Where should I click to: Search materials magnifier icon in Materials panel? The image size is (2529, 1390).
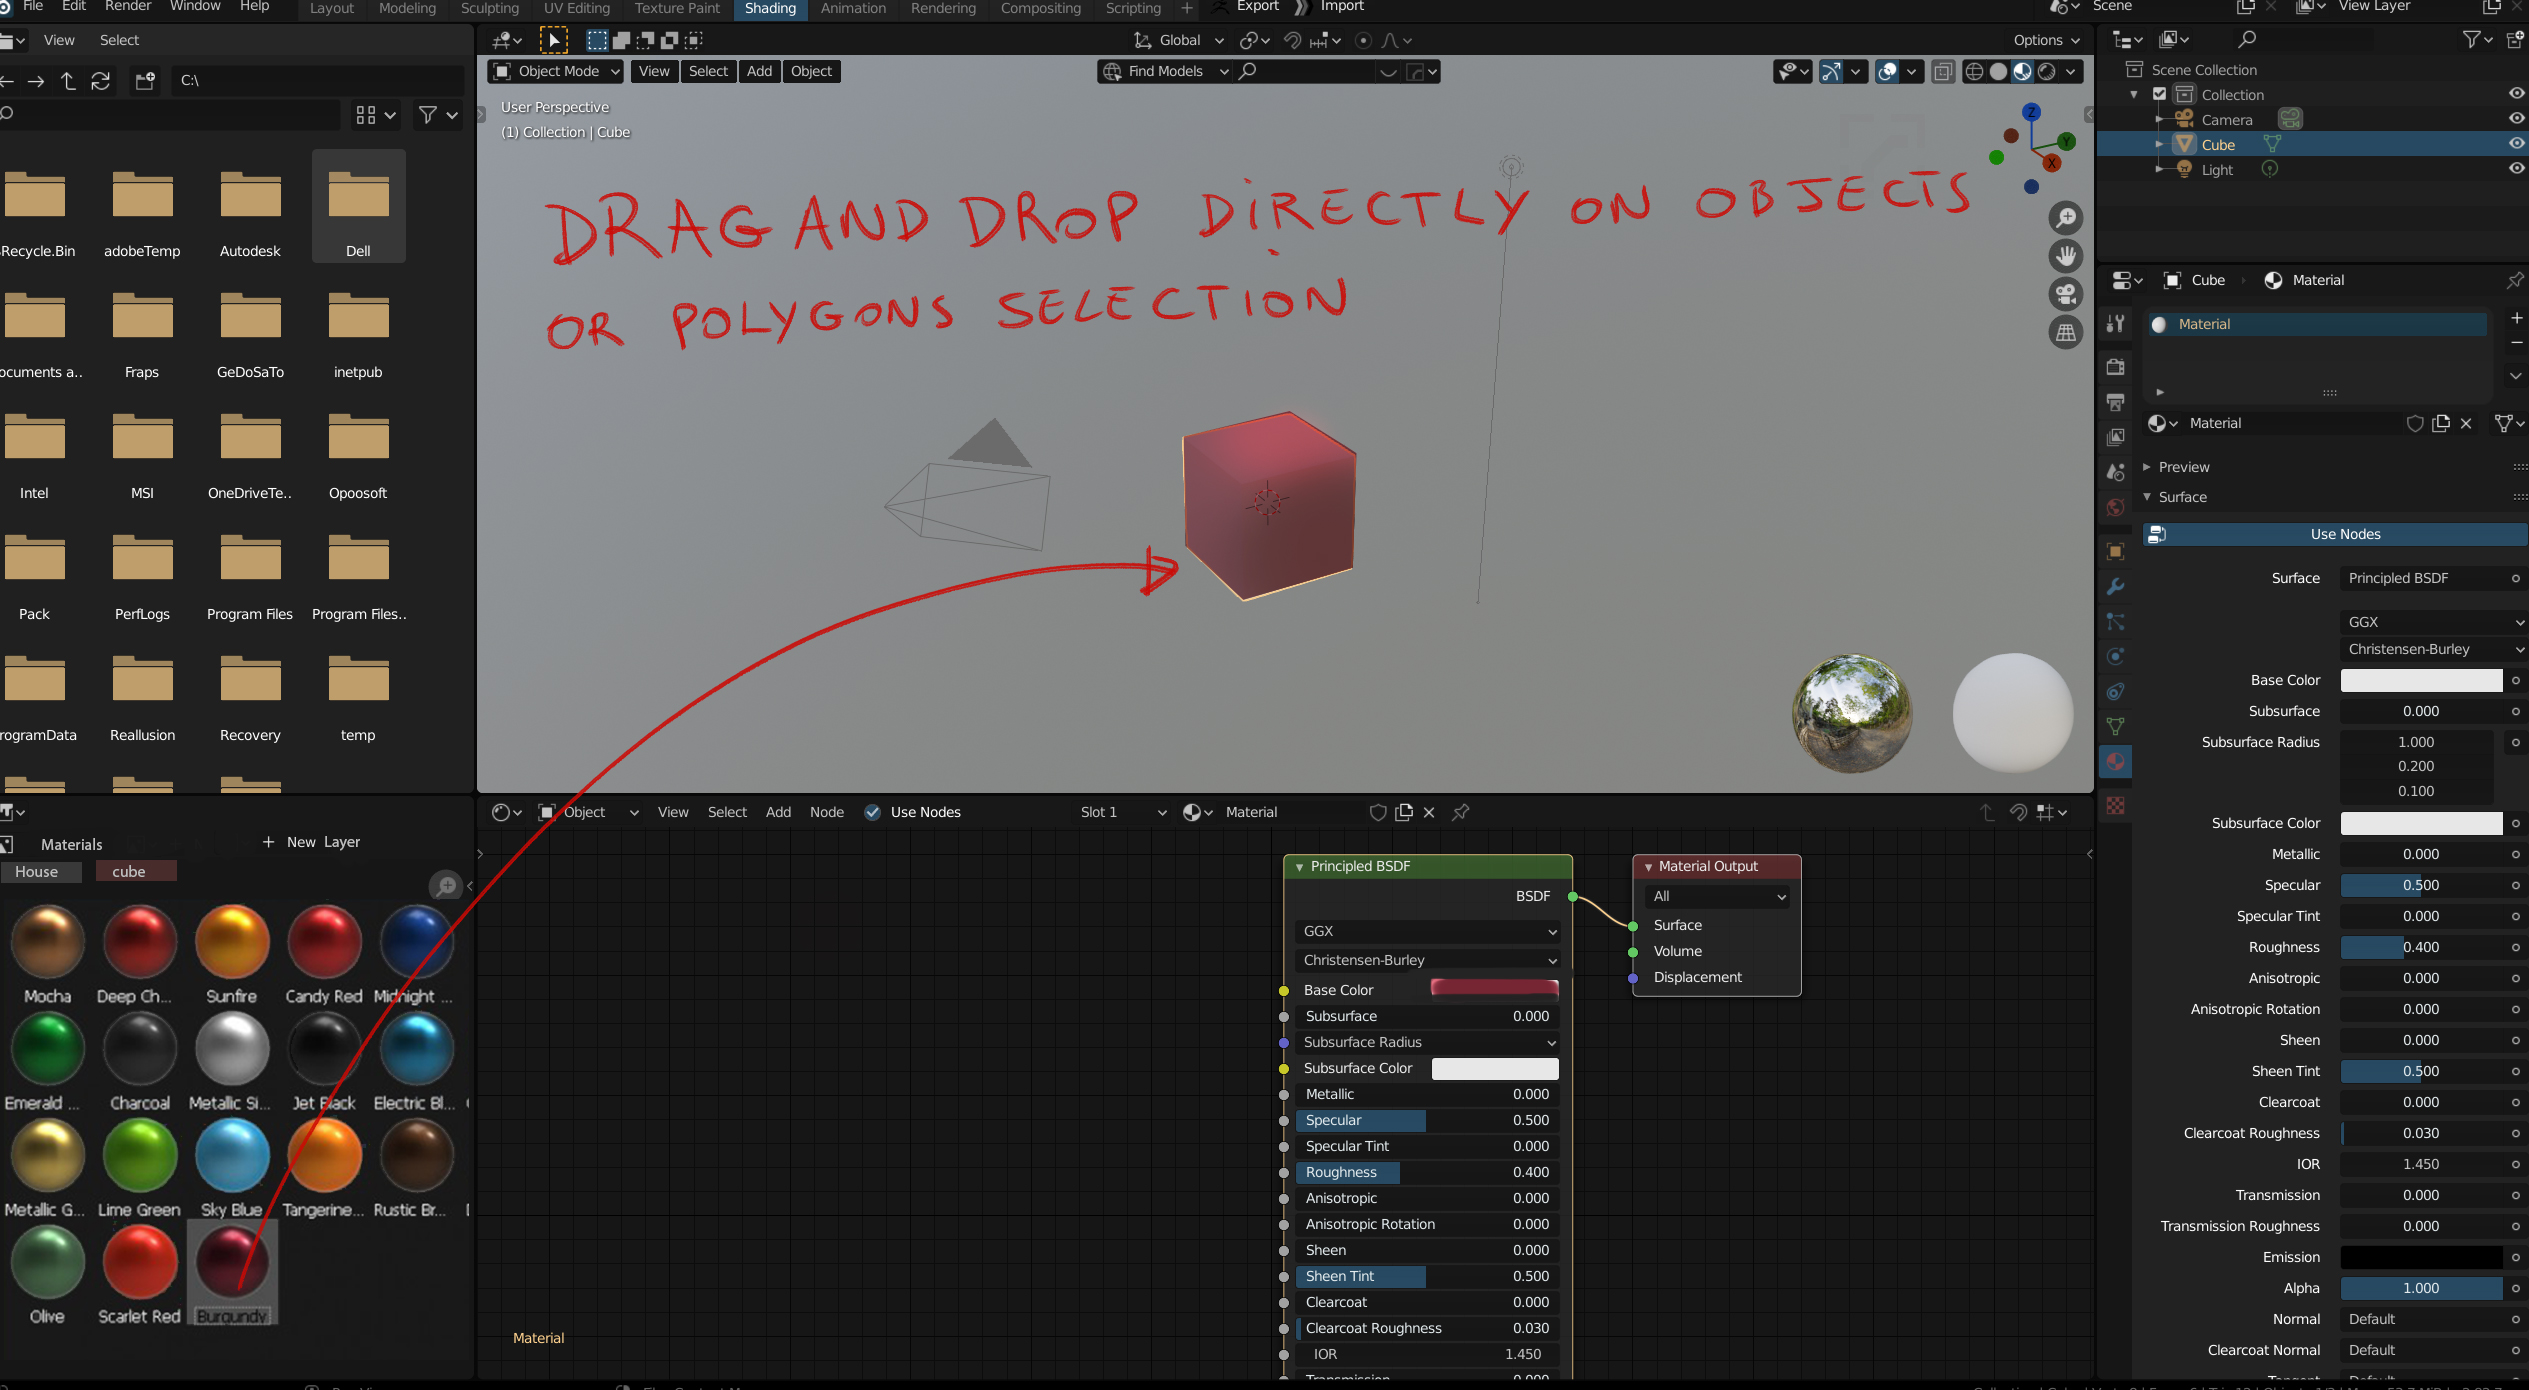point(445,885)
